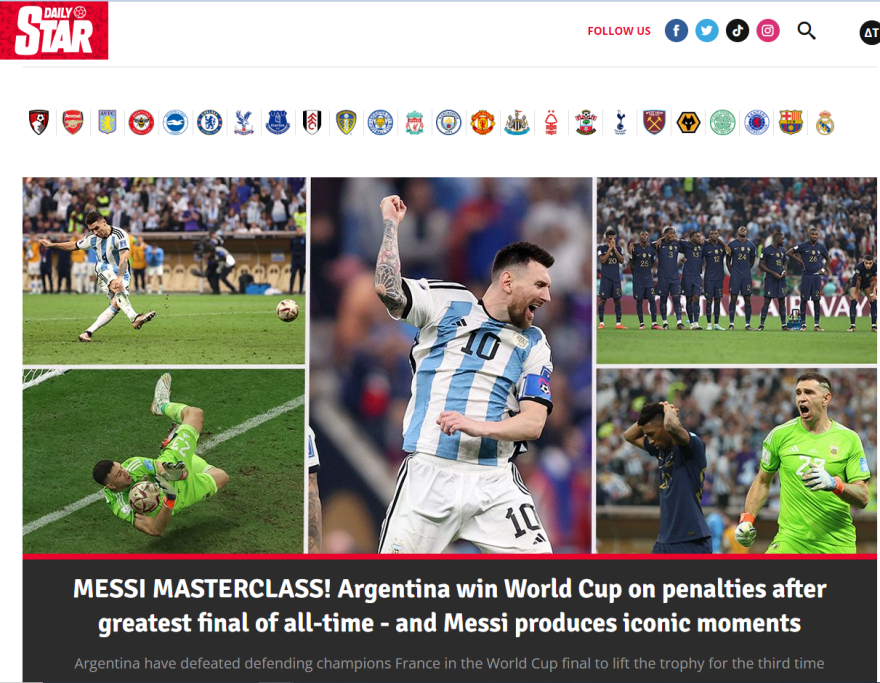Viewport: 880px width, 683px height.
Task: Select the Manchester City club crest
Action: pyautogui.click(x=448, y=122)
